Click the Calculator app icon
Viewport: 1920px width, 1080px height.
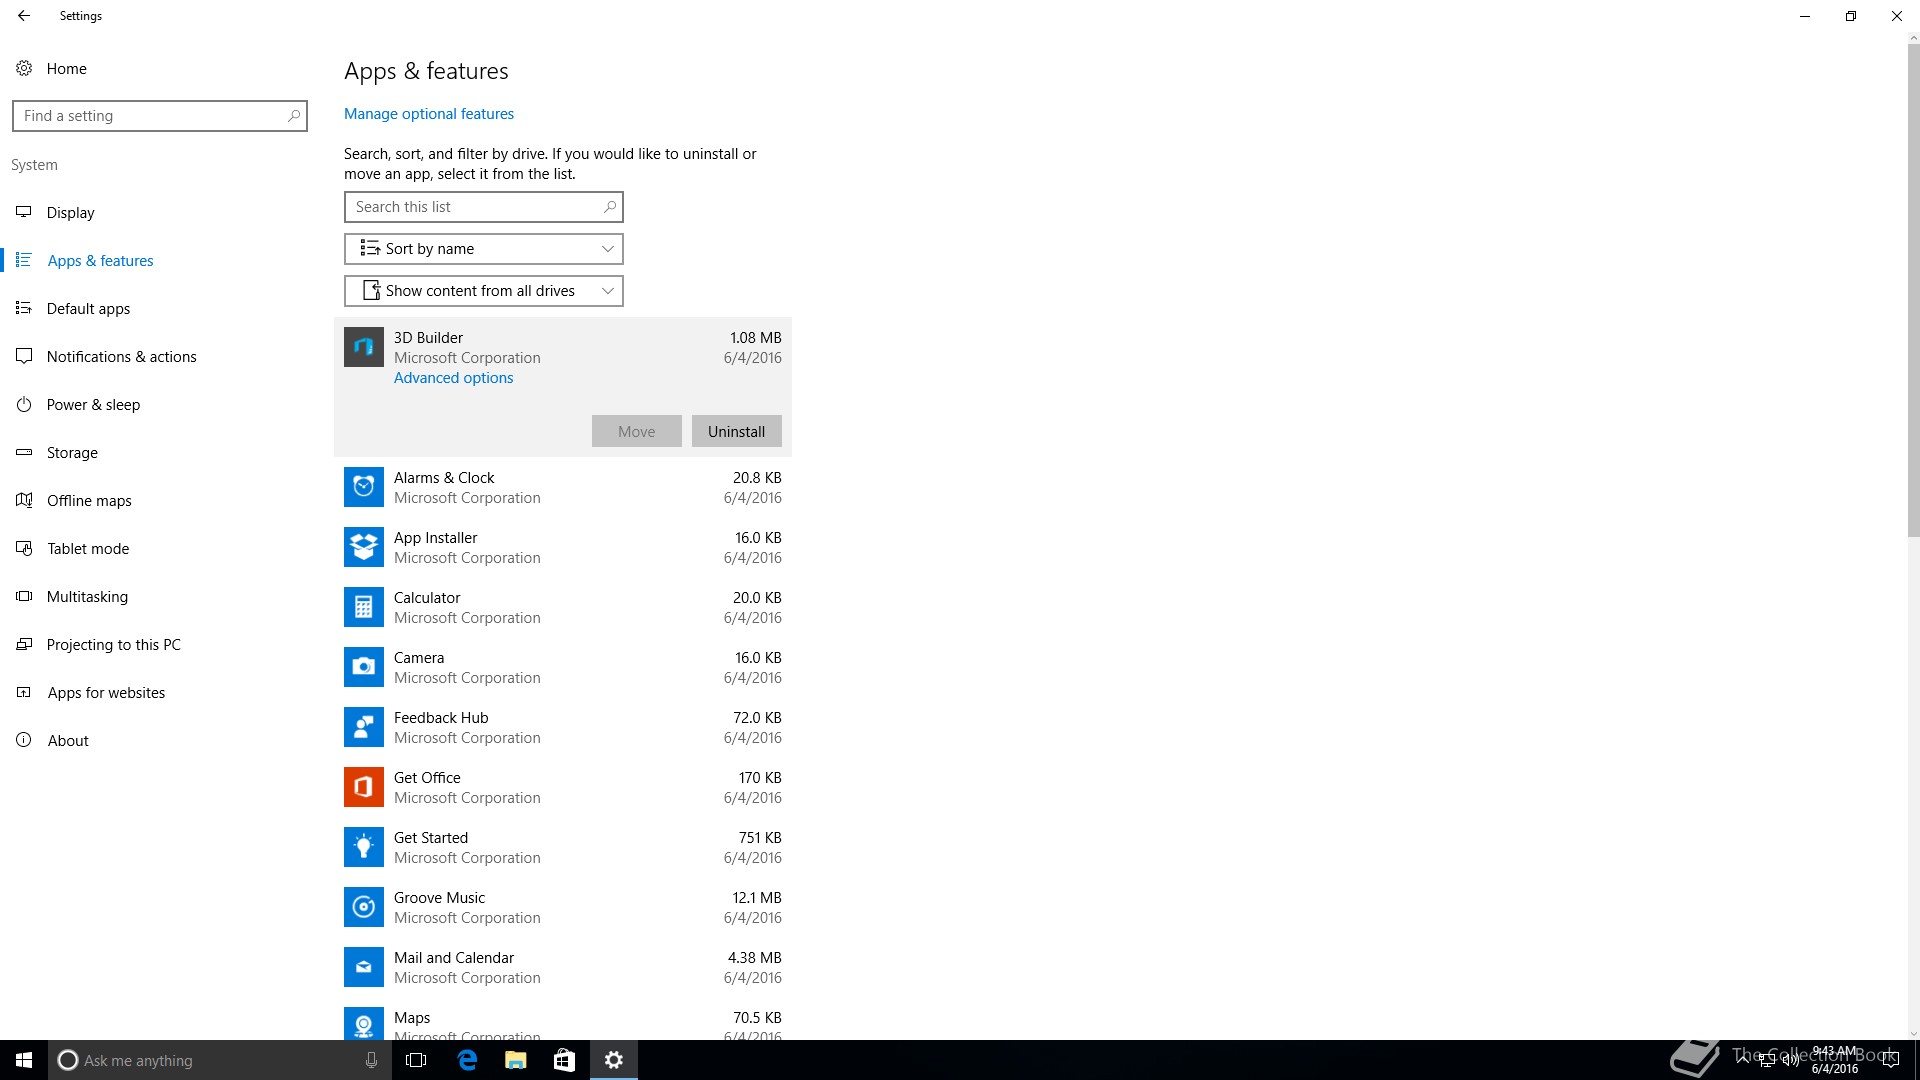coord(363,607)
